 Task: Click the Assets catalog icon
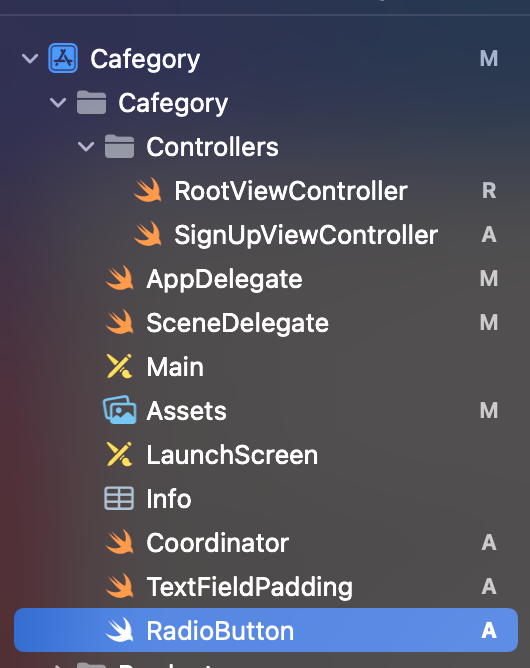pos(120,410)
